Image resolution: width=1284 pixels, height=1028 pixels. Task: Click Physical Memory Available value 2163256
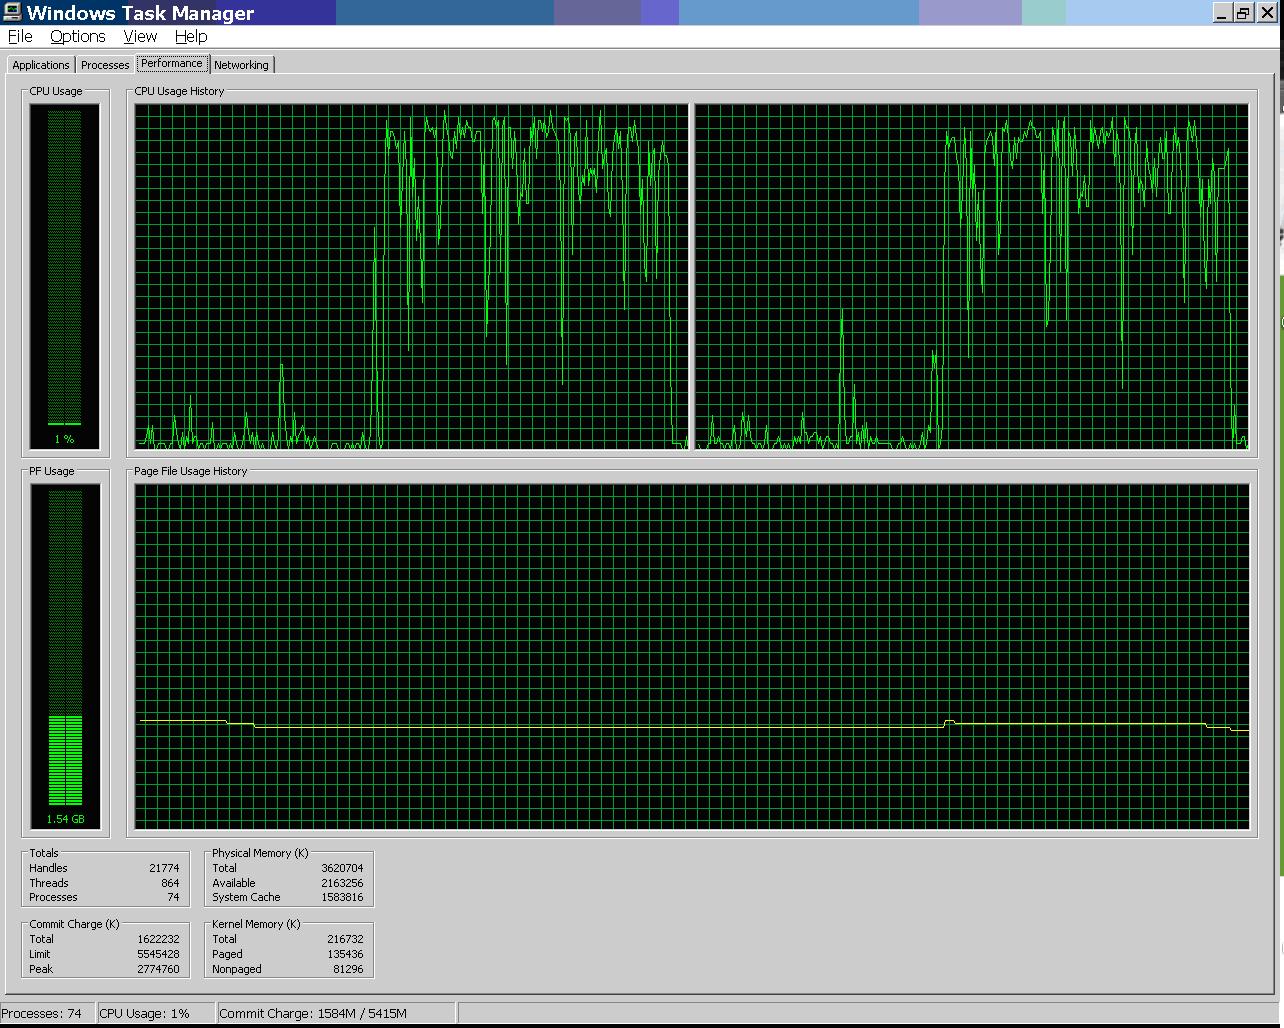342,883
